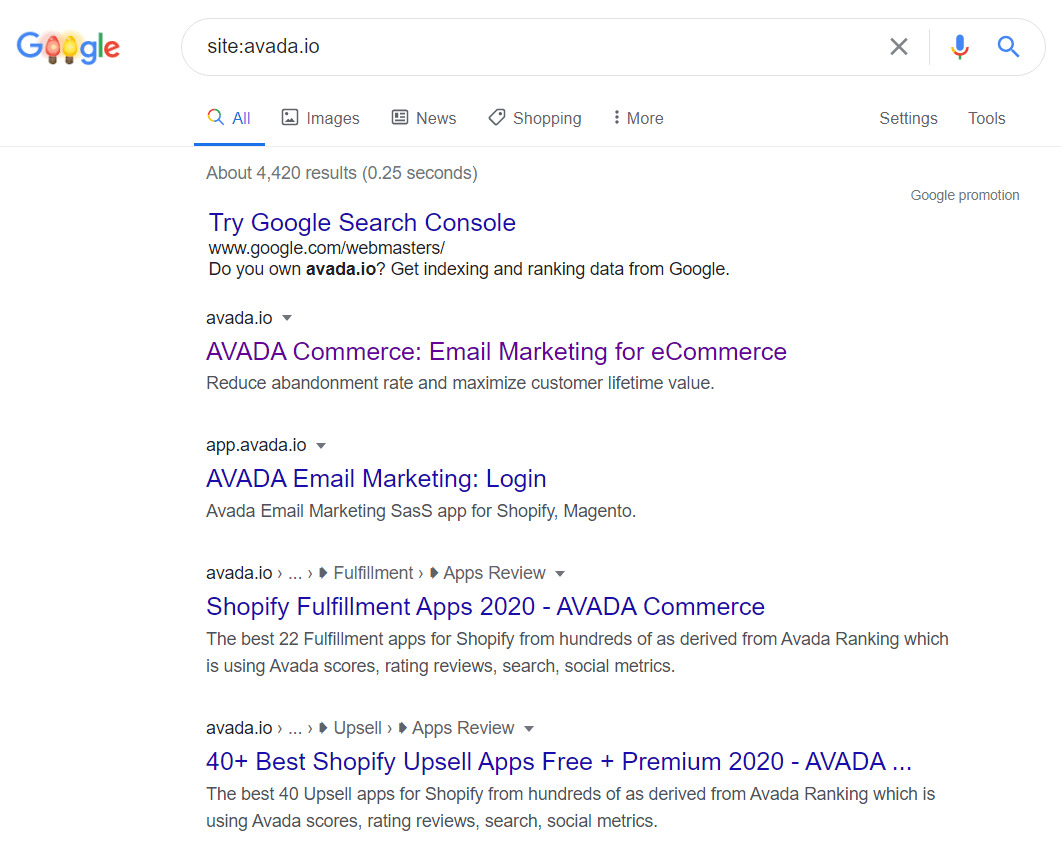This screenshot has width=1061, height=847.
Task: Expand dropdown arrow next to app.avada.io
Action: point(321,445)
